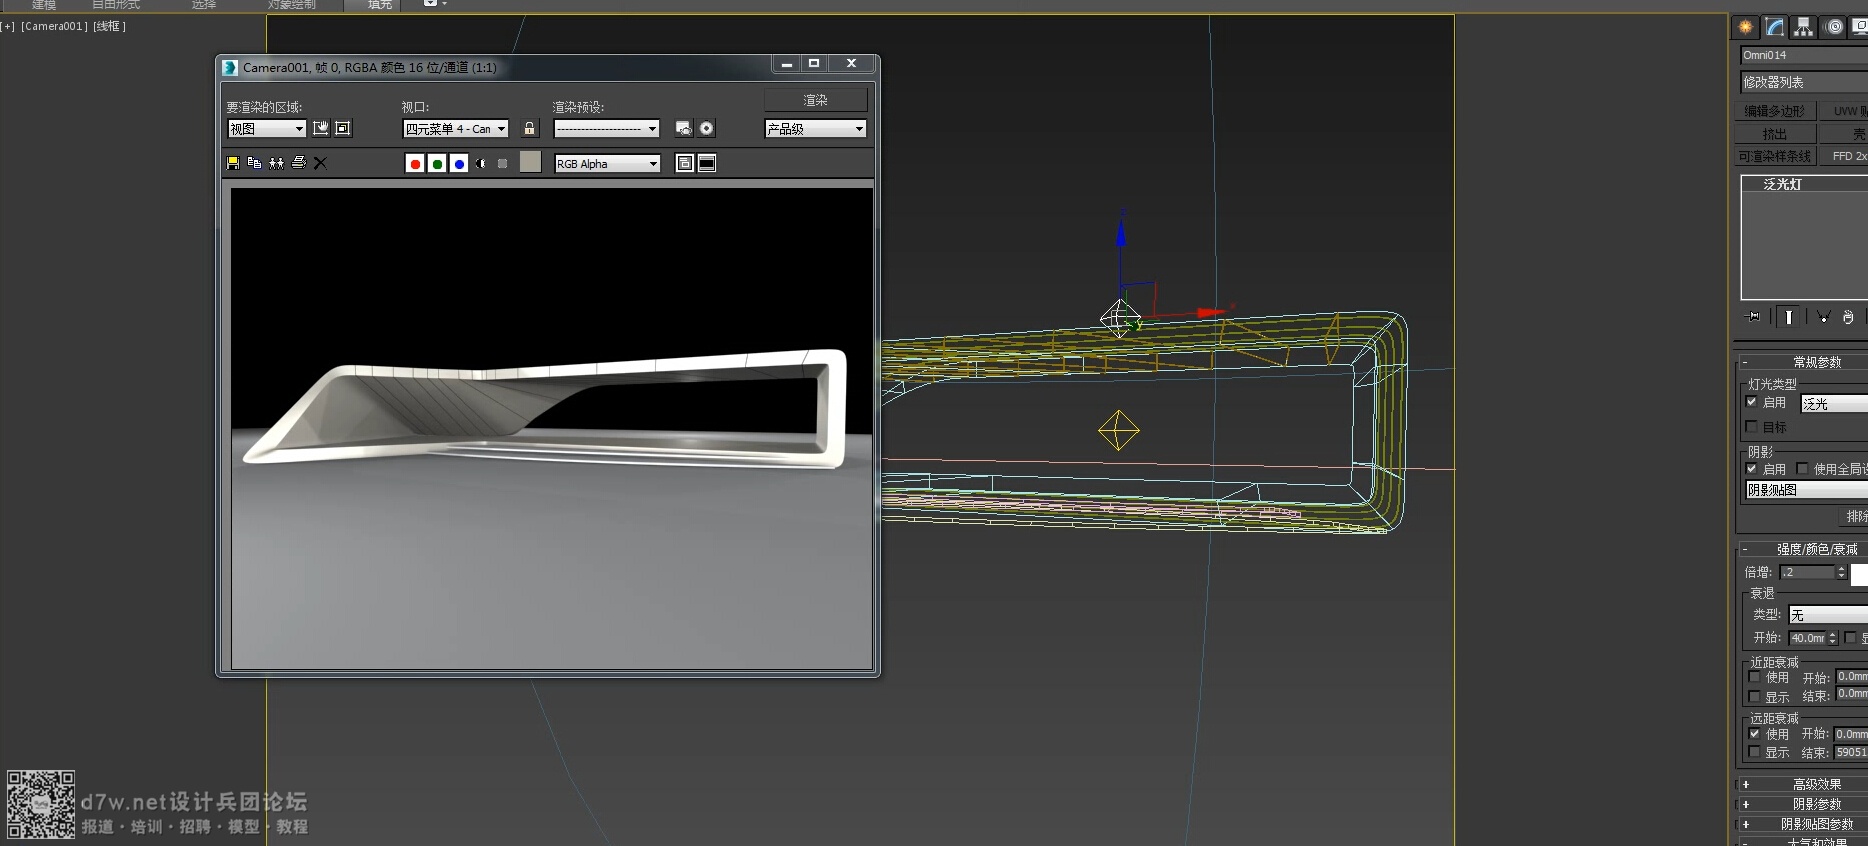1868x846 pixels.
Task: Open the area-to-render dropdown (视图)
Action: [266, 128]
